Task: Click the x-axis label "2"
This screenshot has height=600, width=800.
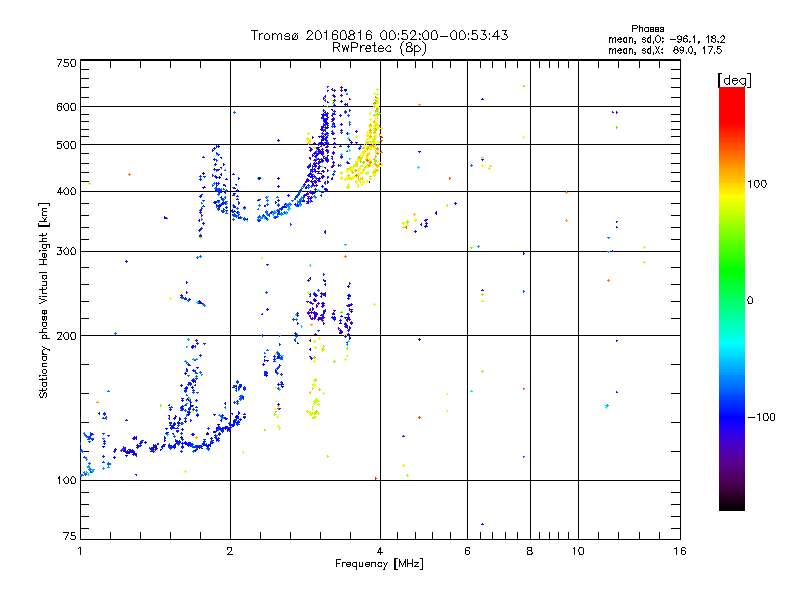Action: [230, 551]
